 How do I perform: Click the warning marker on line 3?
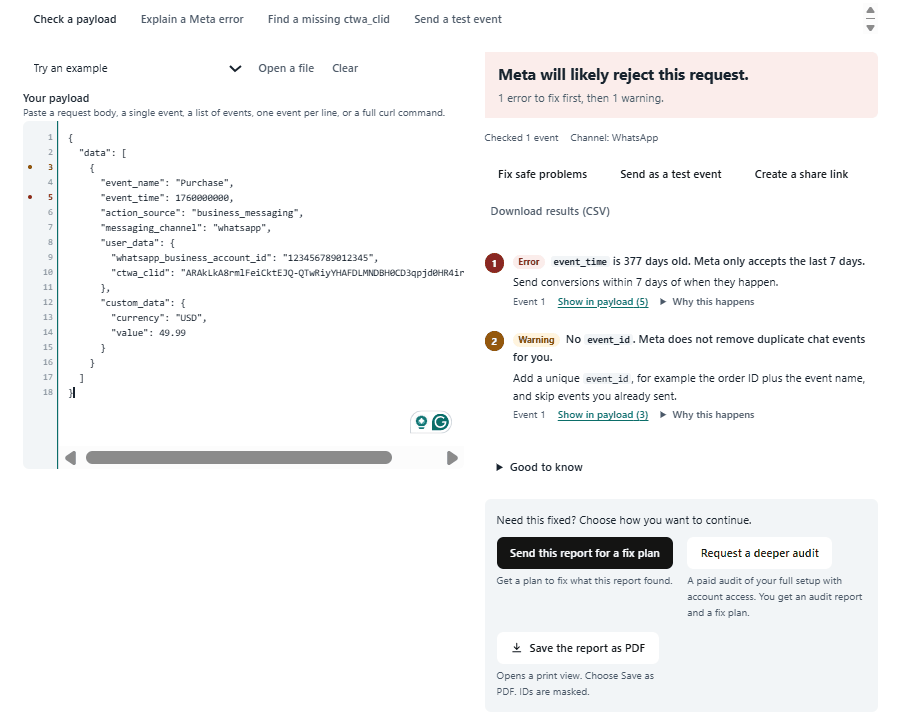30,167
